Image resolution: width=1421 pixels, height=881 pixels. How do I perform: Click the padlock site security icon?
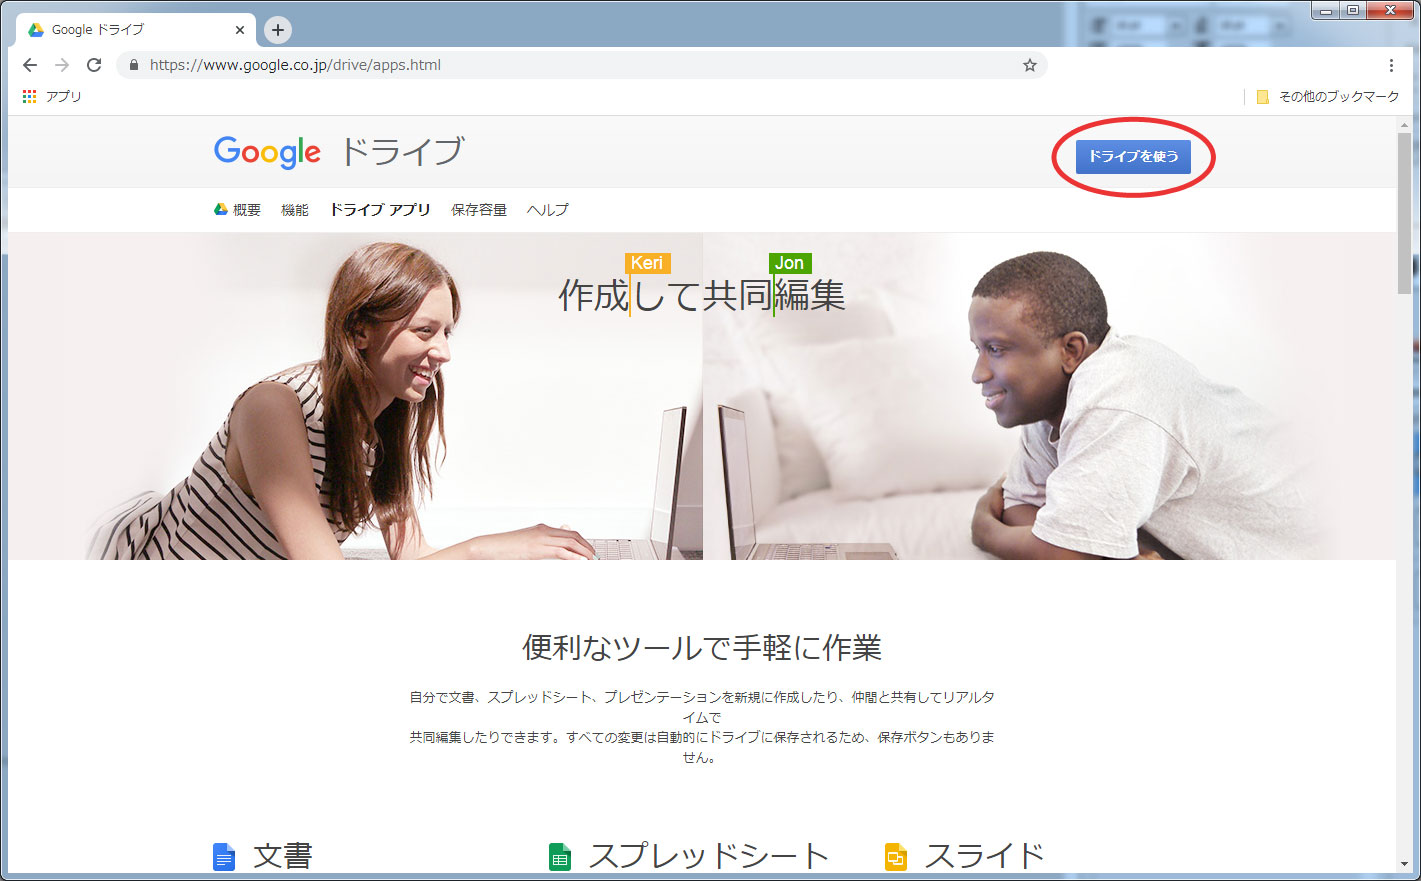point(134,65)
